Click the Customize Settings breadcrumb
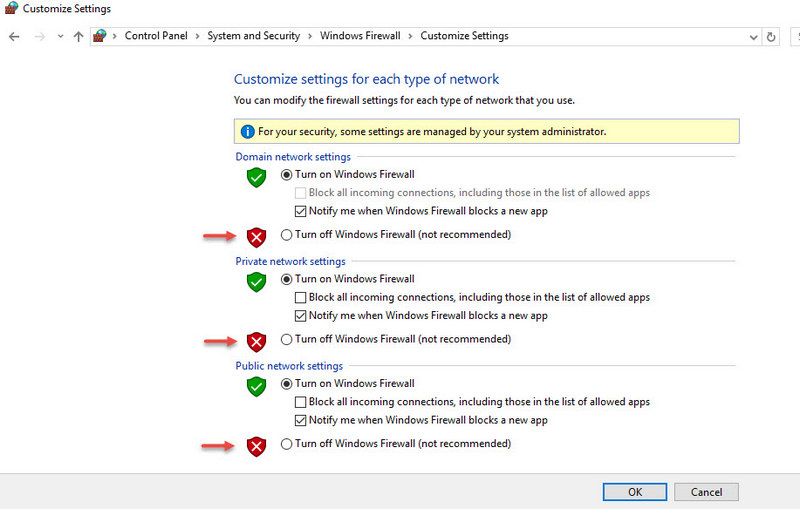The width and height of the screenshot is (800, 509). (x=464, y=36)
